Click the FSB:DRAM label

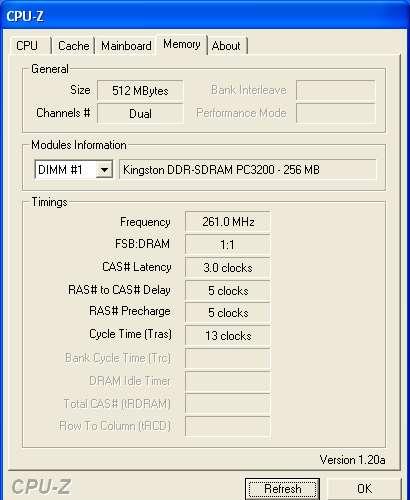click(x=142, y=244)
